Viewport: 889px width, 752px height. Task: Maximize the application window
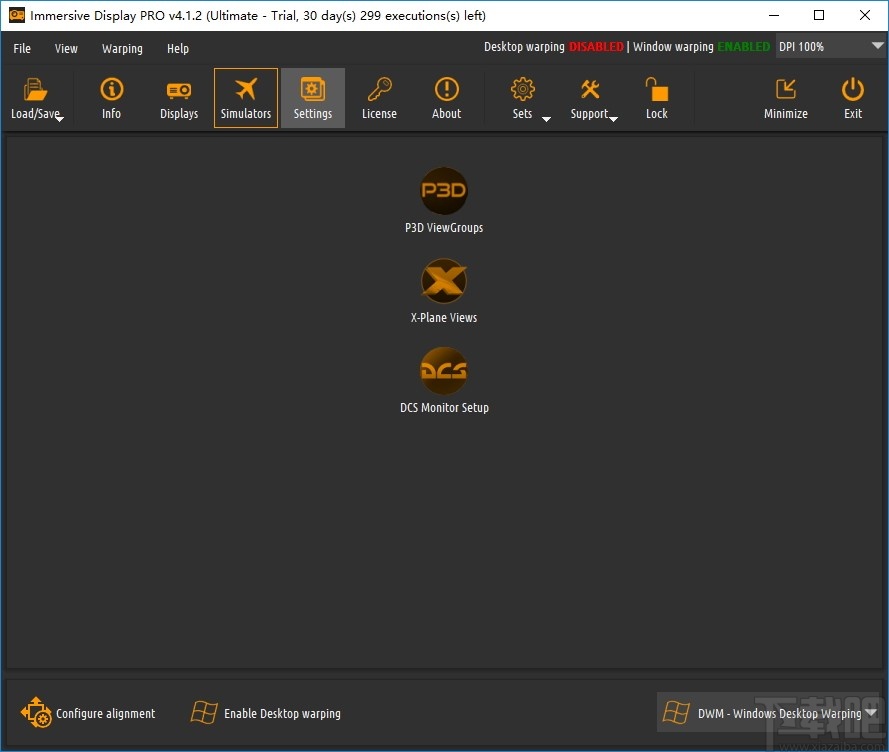819,15
